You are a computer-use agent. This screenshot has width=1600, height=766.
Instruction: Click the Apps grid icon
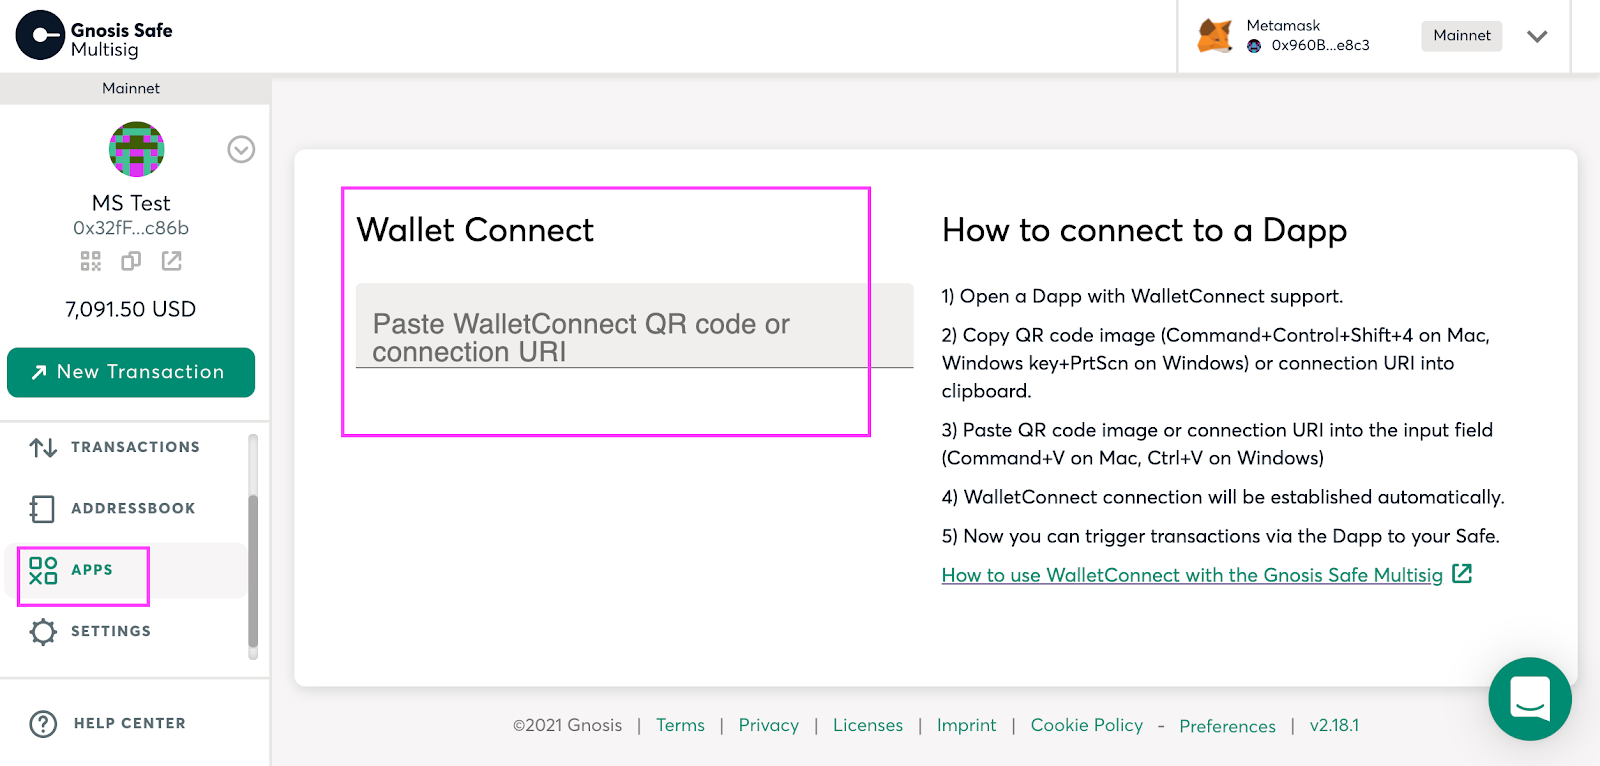click(43, 571)
